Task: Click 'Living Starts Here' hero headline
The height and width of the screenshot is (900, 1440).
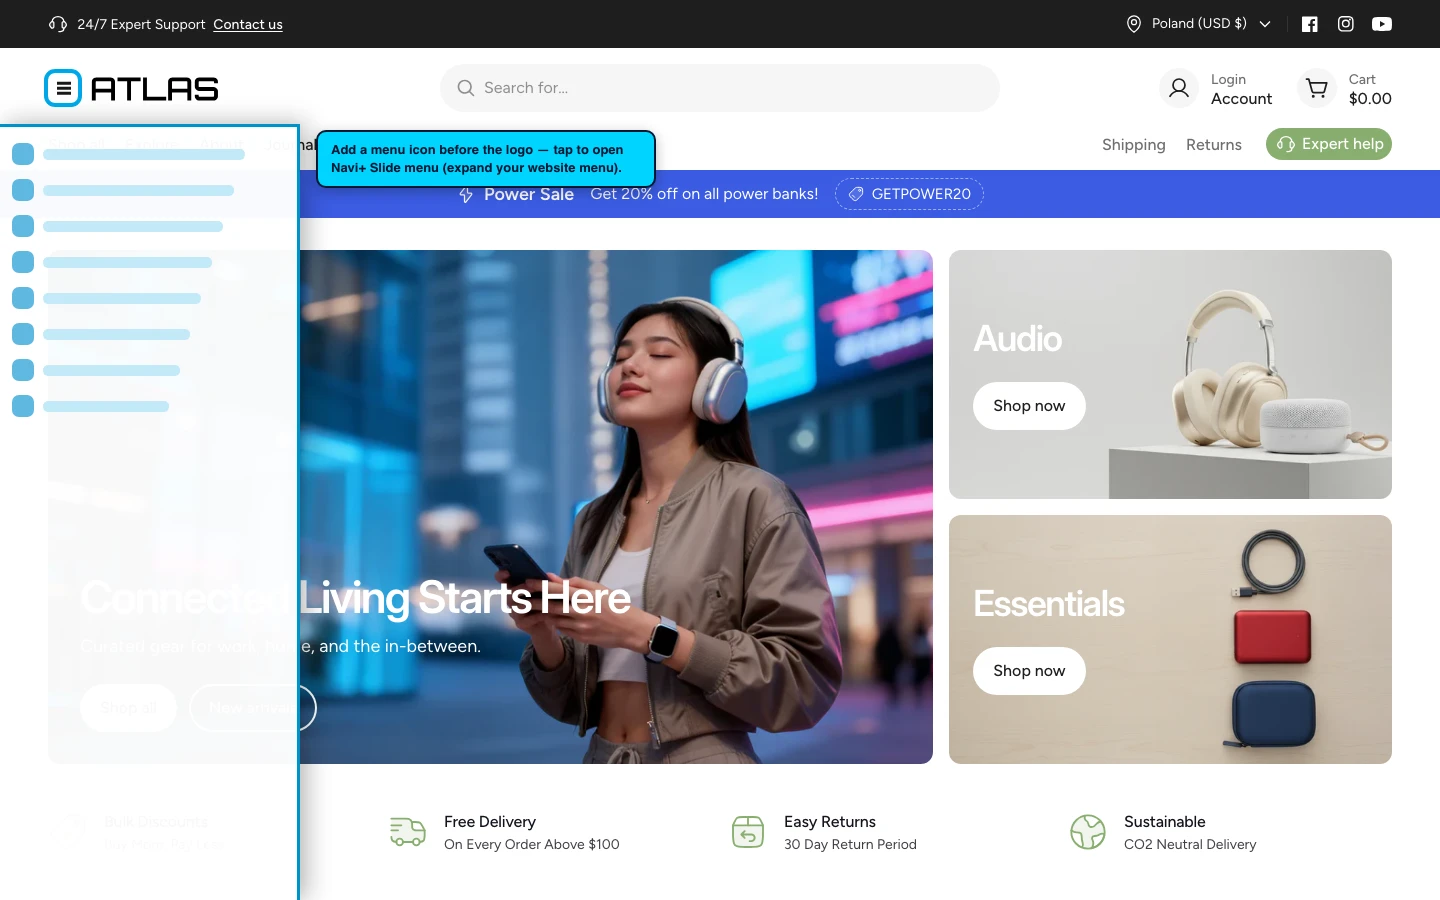Action: click(x=465, y=598)
